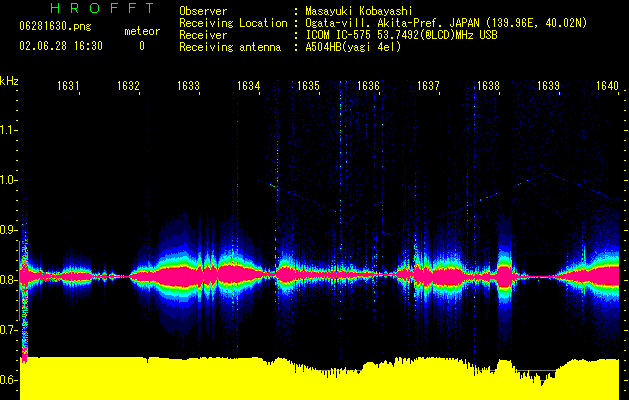Click the 1639 time marker
Image resolution: width=629 pixels, height=400 pixels.
pos(548,85)
